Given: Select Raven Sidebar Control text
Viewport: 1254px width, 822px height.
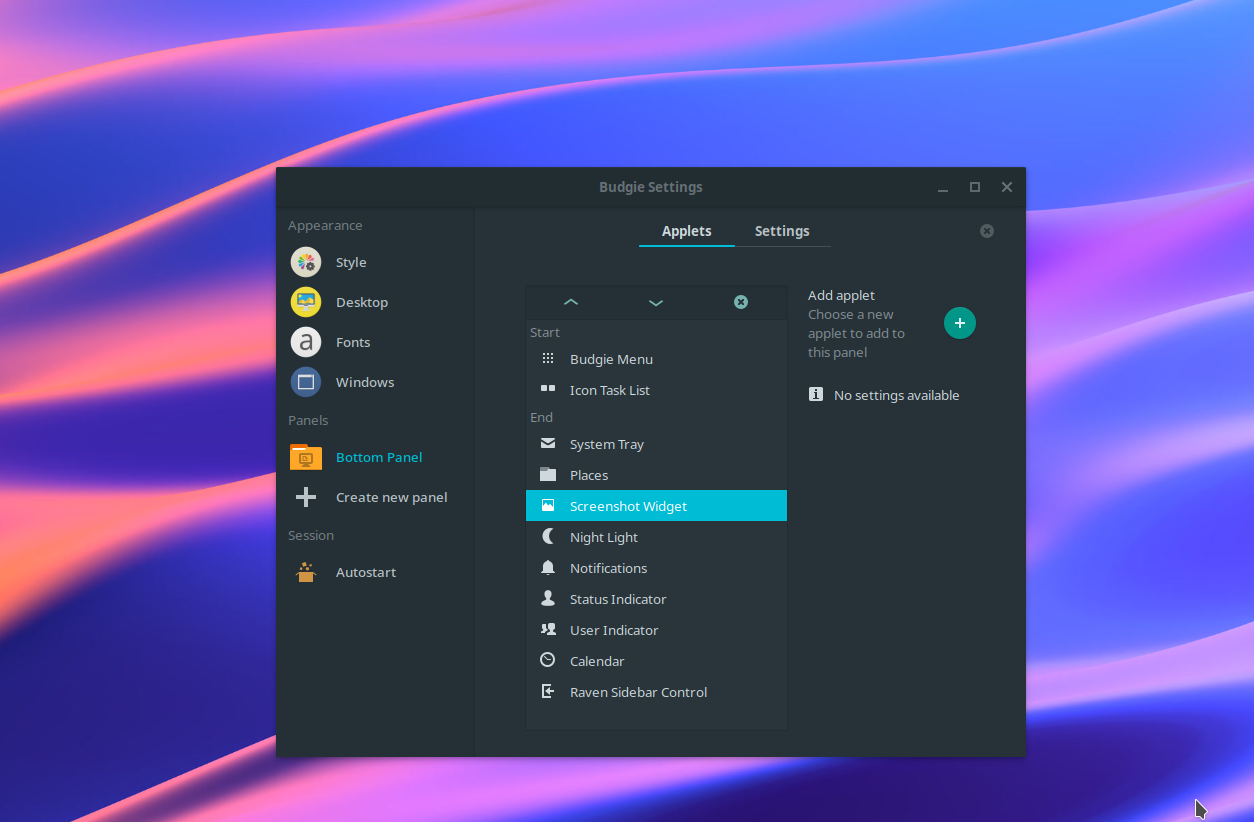Looking at the screenshot, I should click(x=639, y=693).
